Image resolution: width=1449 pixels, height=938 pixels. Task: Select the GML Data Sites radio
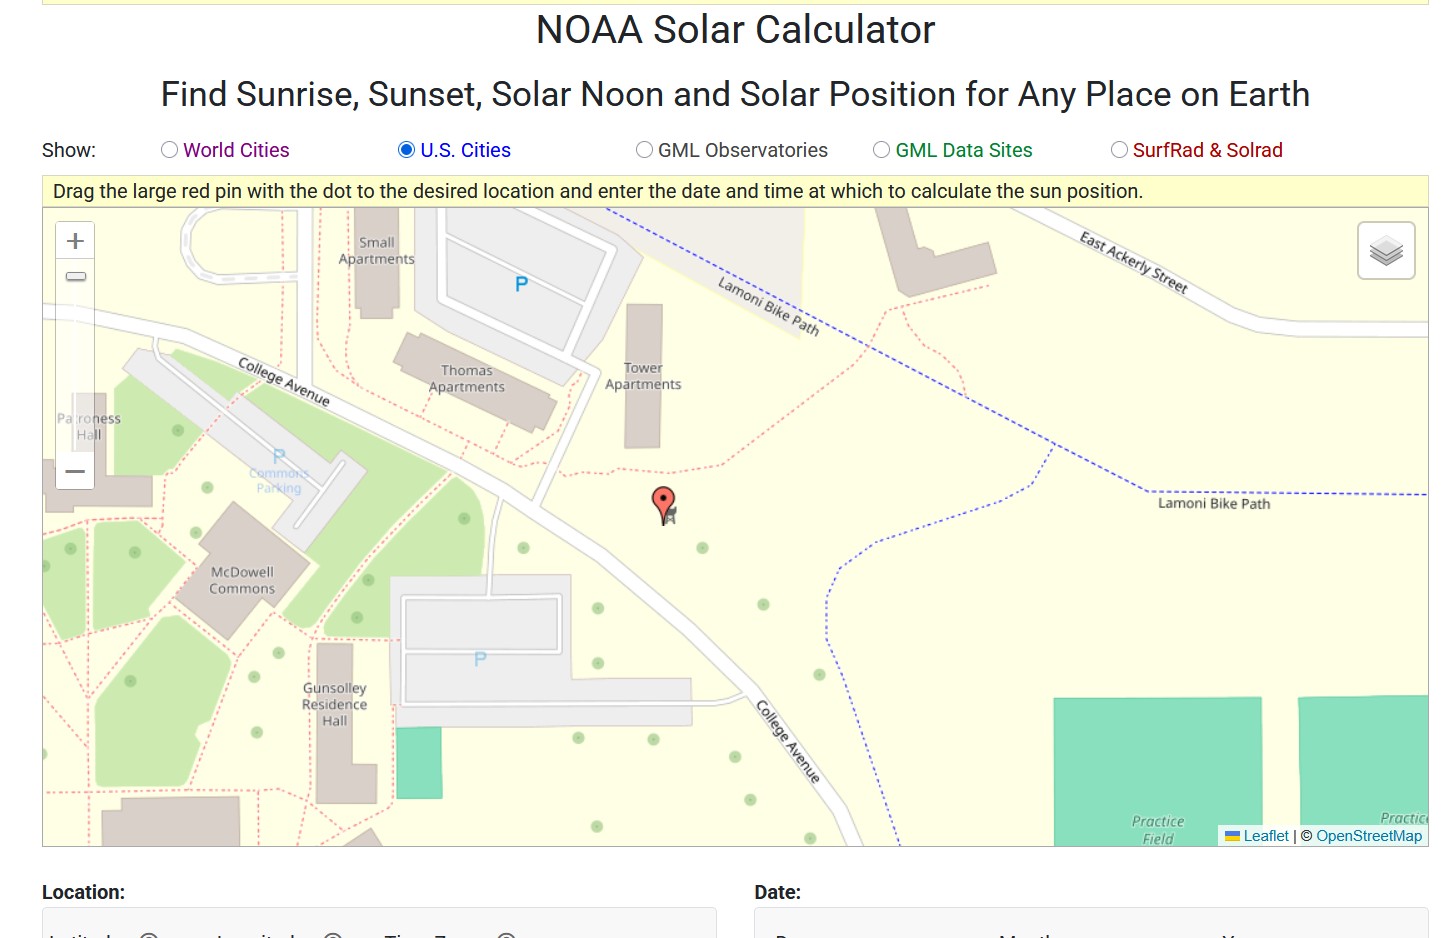click(x=882, y=150)
